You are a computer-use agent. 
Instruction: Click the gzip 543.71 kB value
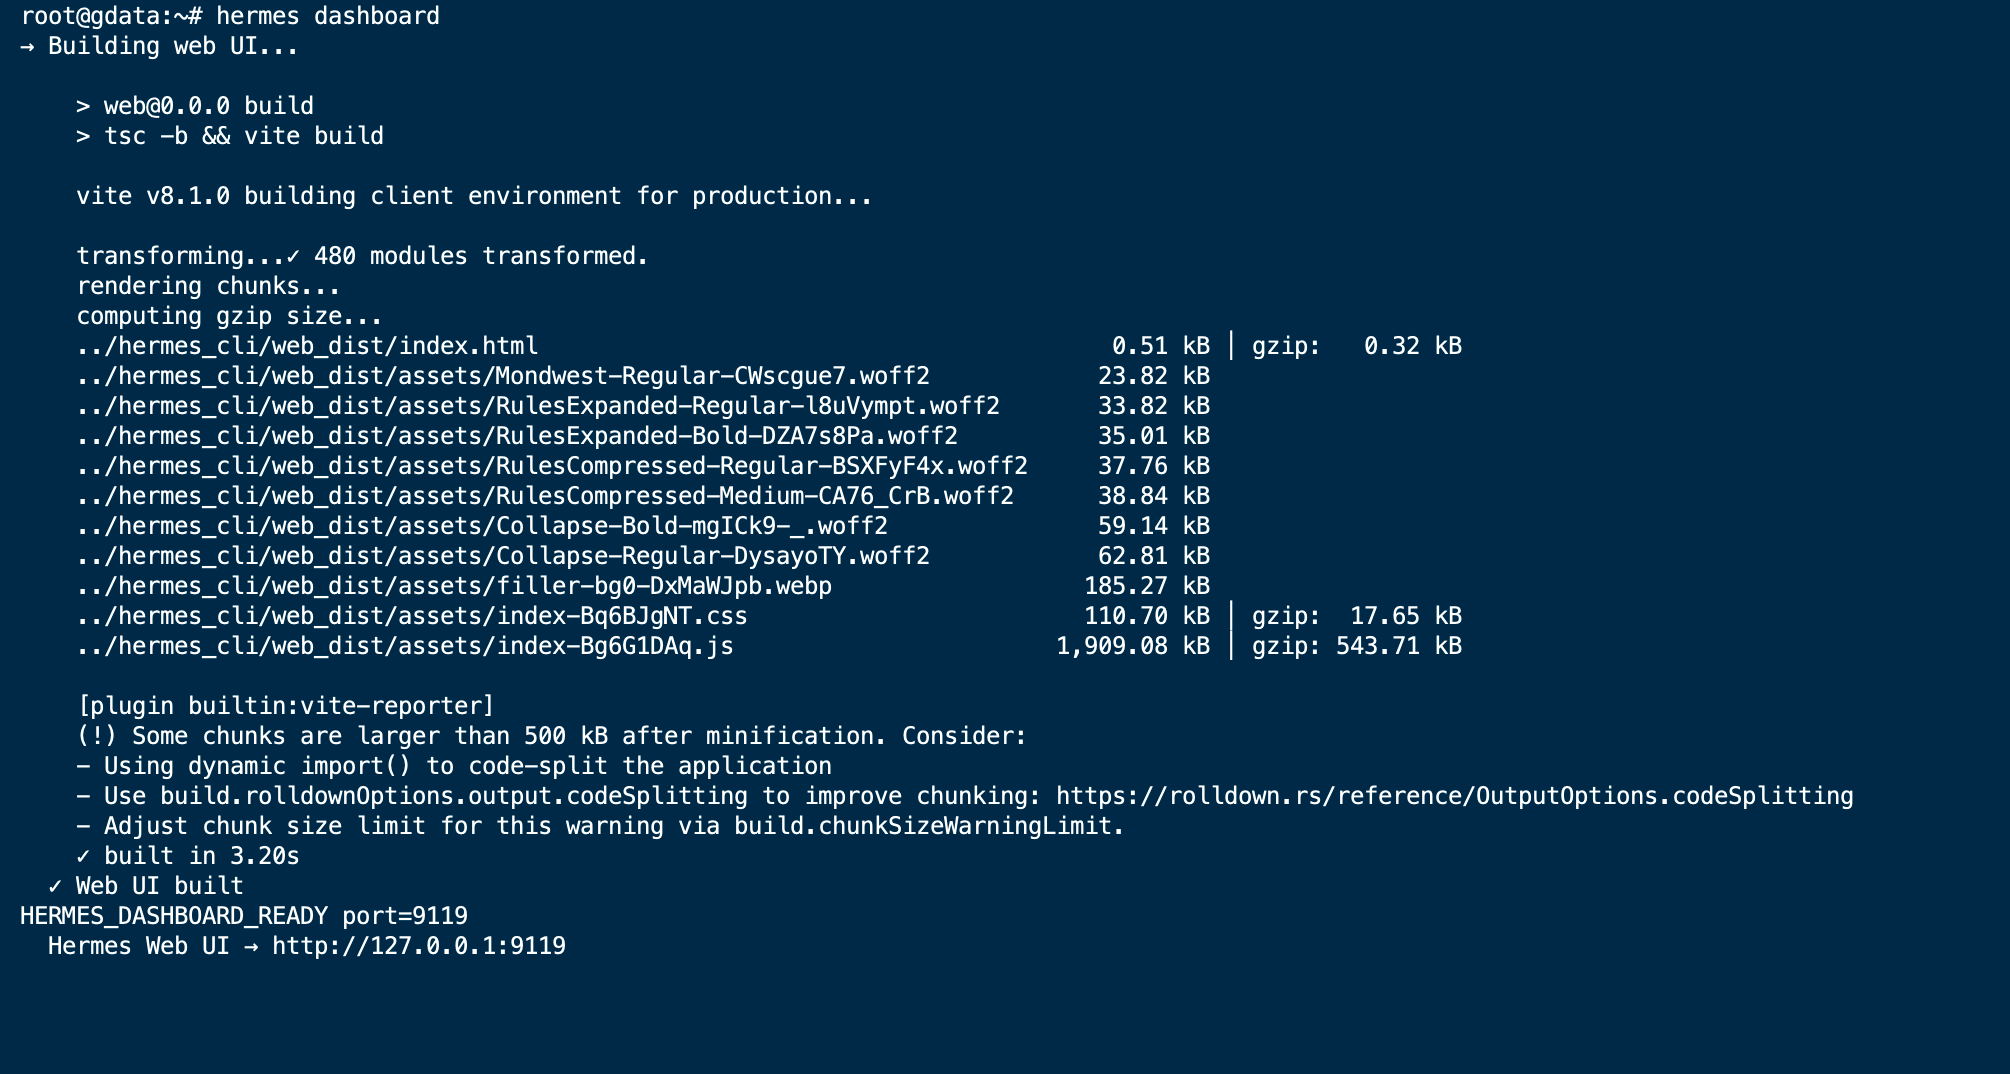point(1399,646)
